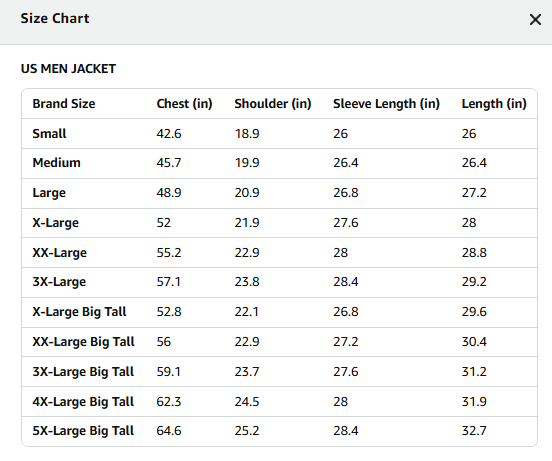Select the 3X-Large Big Tall row label
Screen dimensions: 552x461
(x=83, y=372)
